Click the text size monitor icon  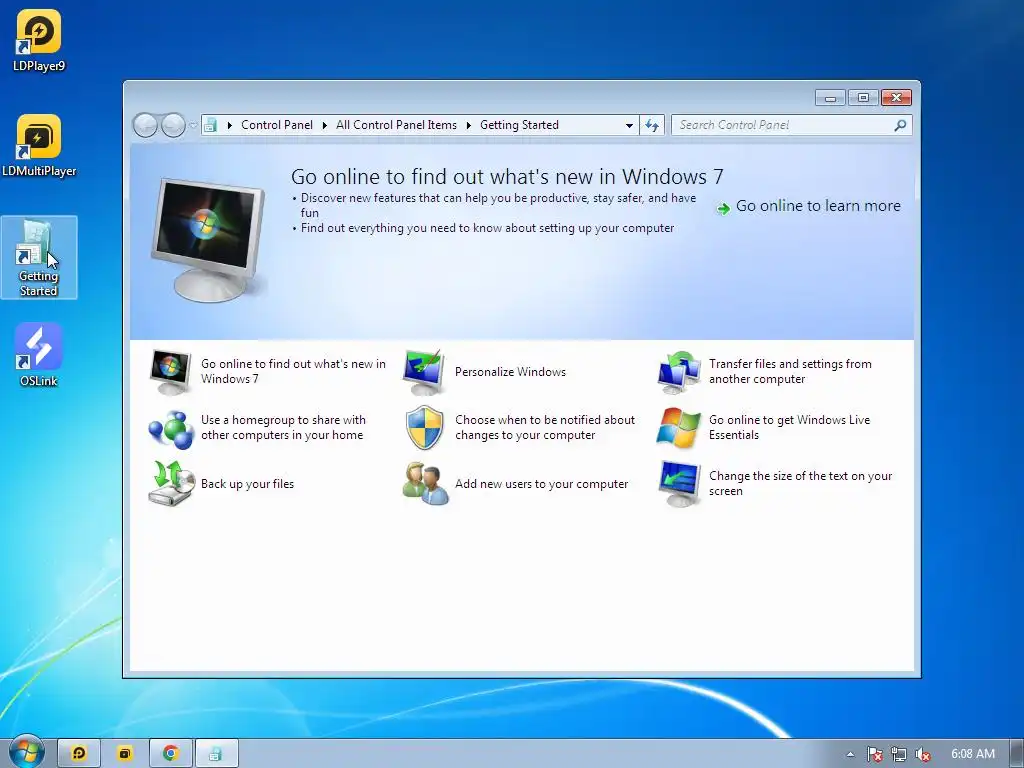[x=679, y=484]
